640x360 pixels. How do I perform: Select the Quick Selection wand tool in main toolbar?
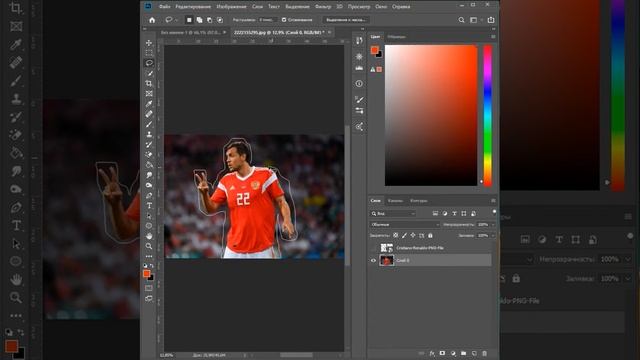point(149,73)
